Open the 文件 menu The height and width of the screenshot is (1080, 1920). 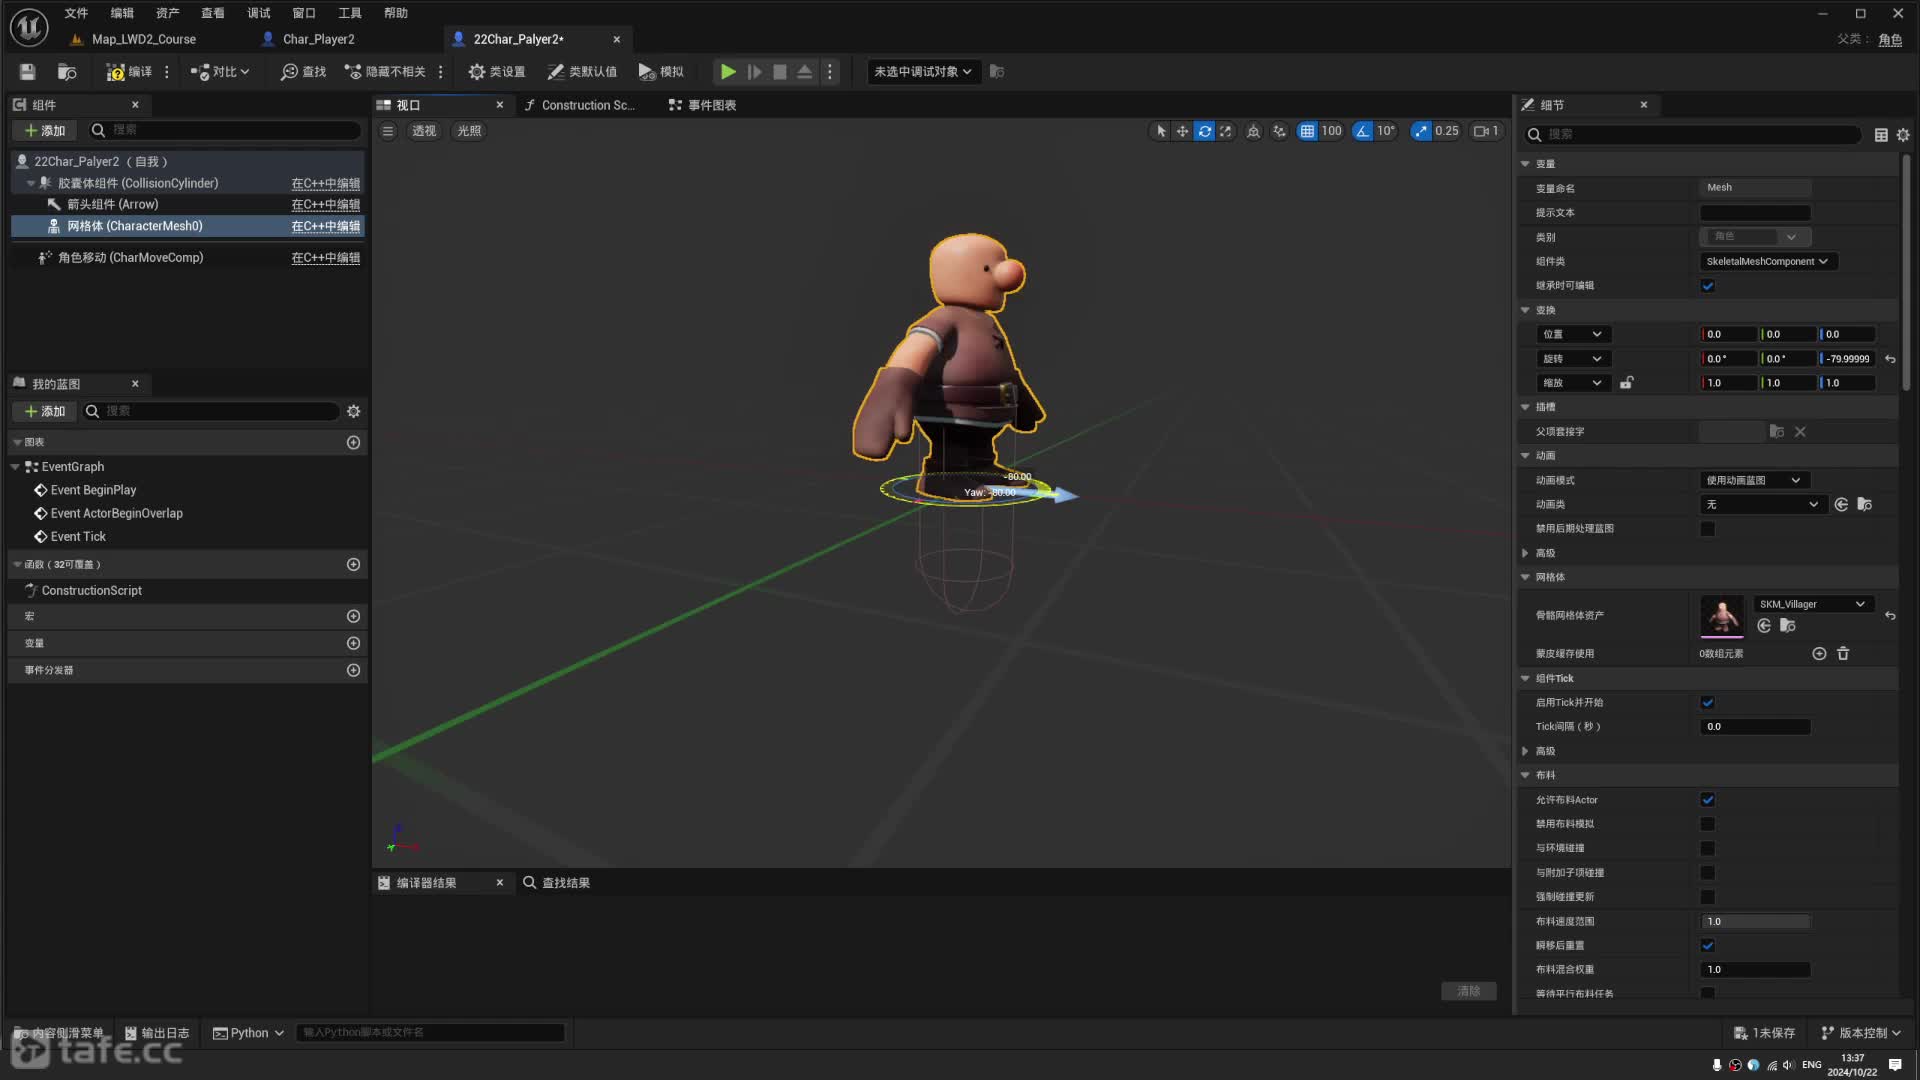[x=76, y=13]
